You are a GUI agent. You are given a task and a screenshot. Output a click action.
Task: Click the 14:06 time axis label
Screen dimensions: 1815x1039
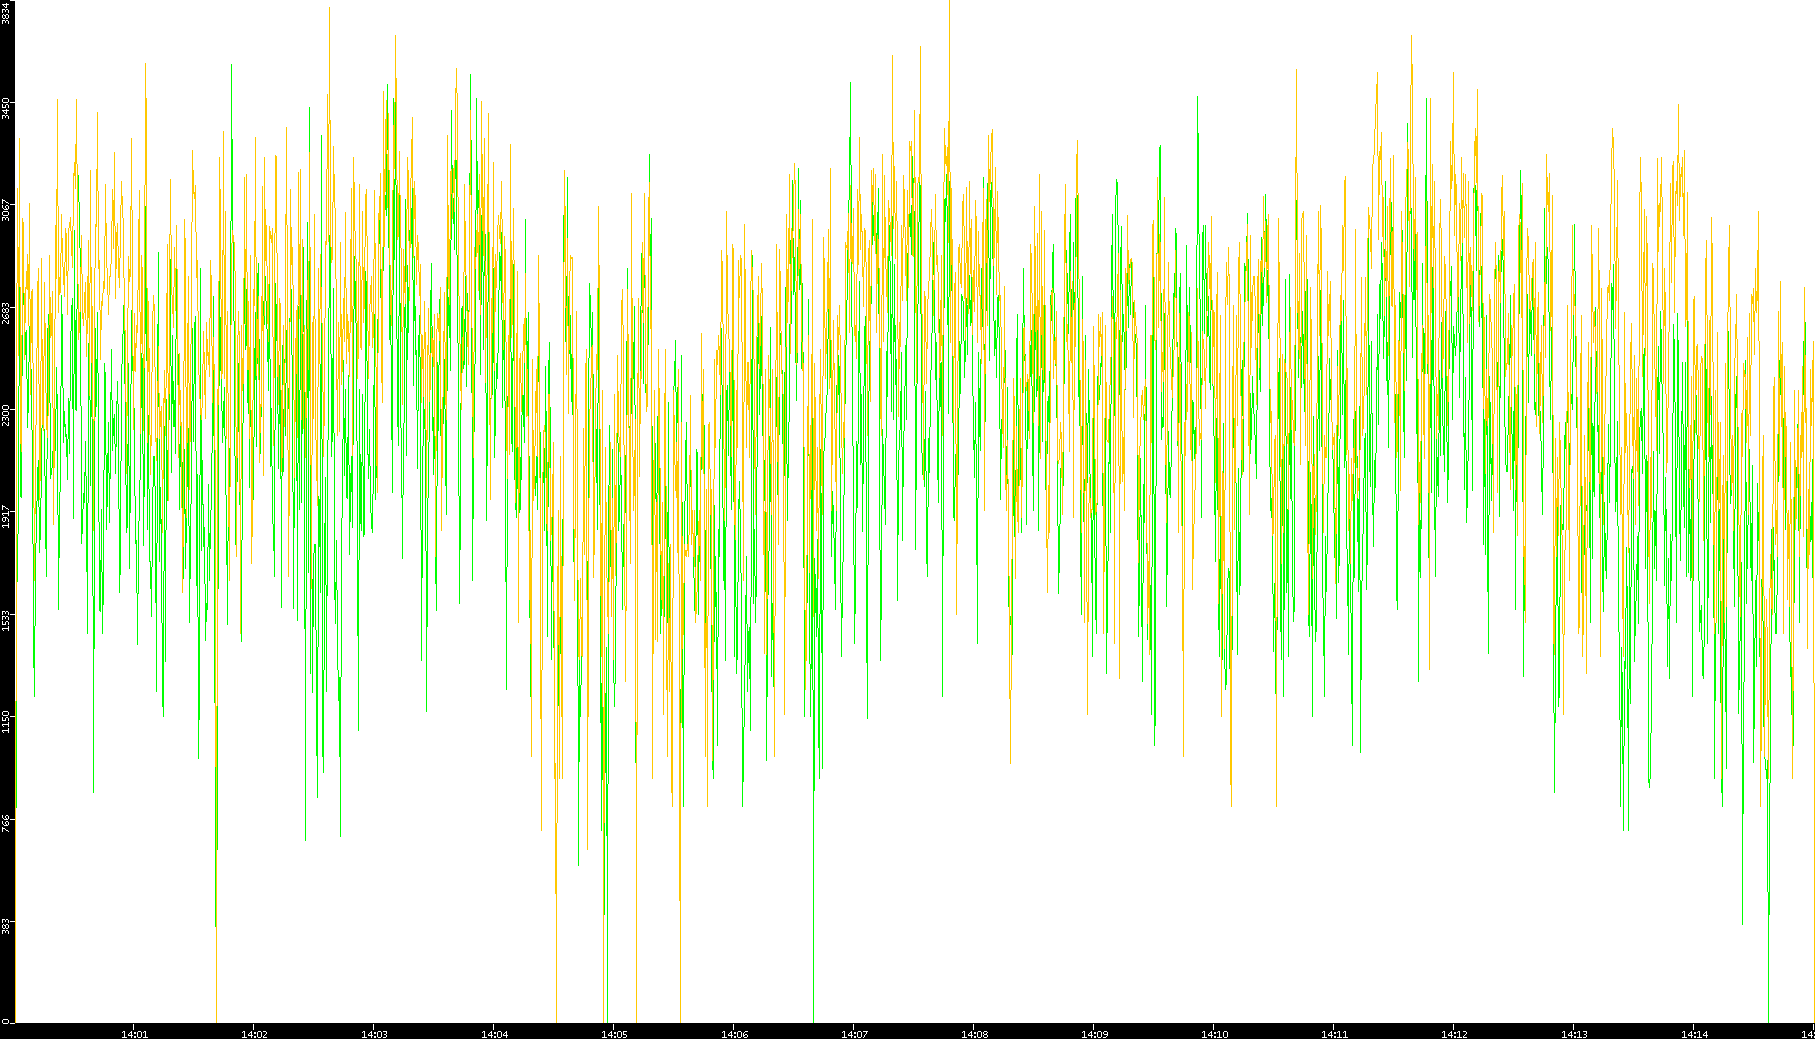click(734, 1034)
